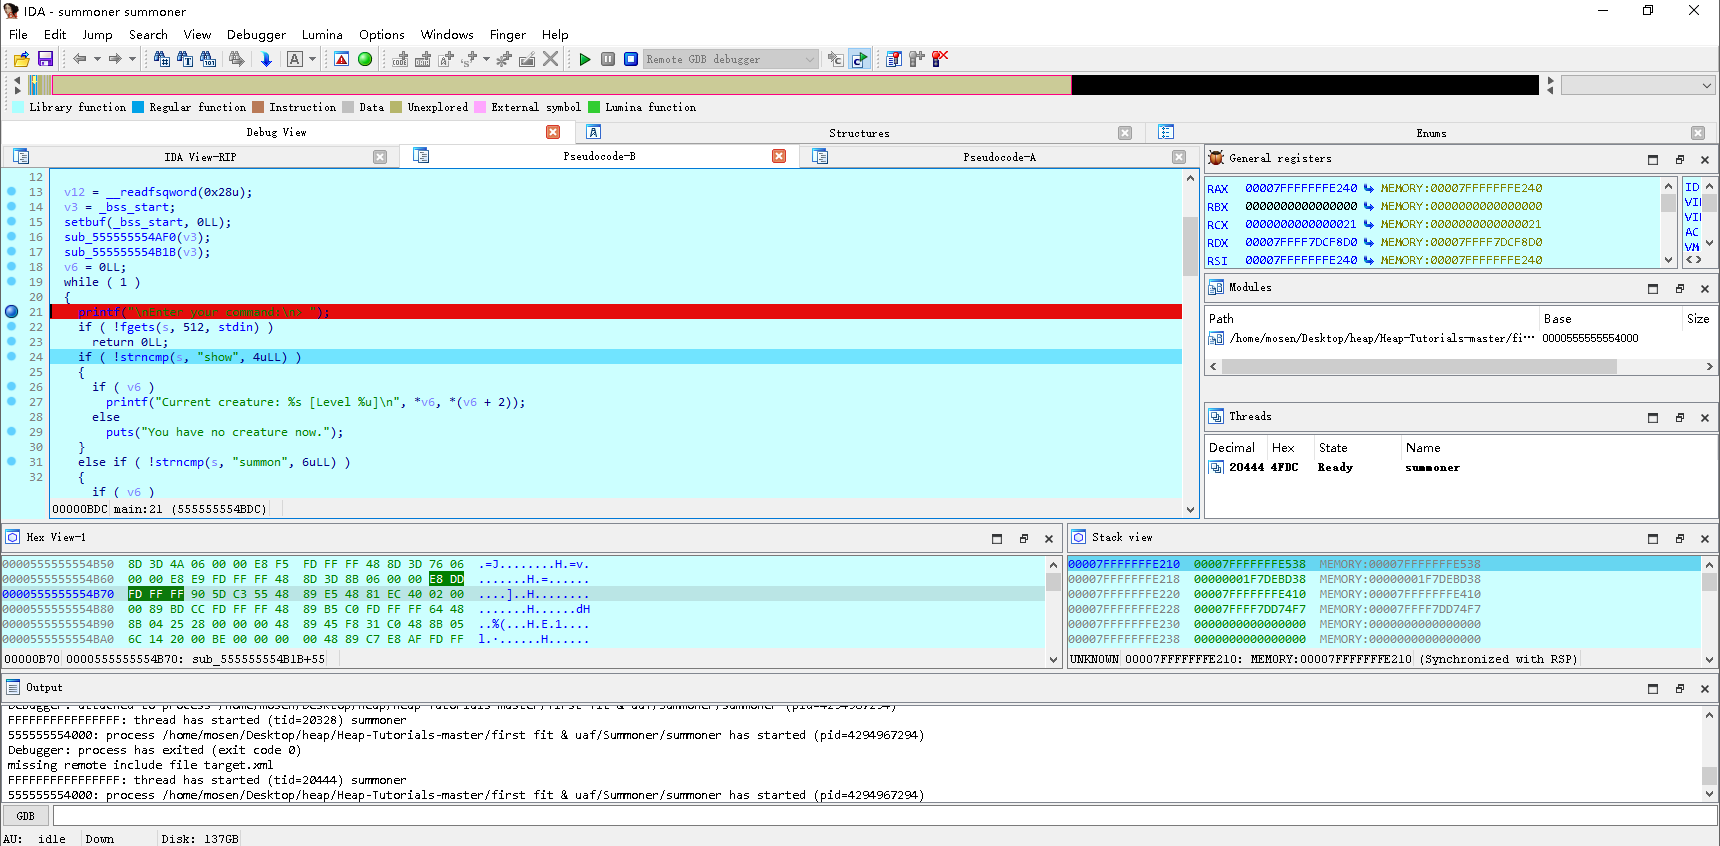Viewport: 1720px width, 846px height.
Task: Expand the forward-history dropdown arrow
Action: point(132,59)
